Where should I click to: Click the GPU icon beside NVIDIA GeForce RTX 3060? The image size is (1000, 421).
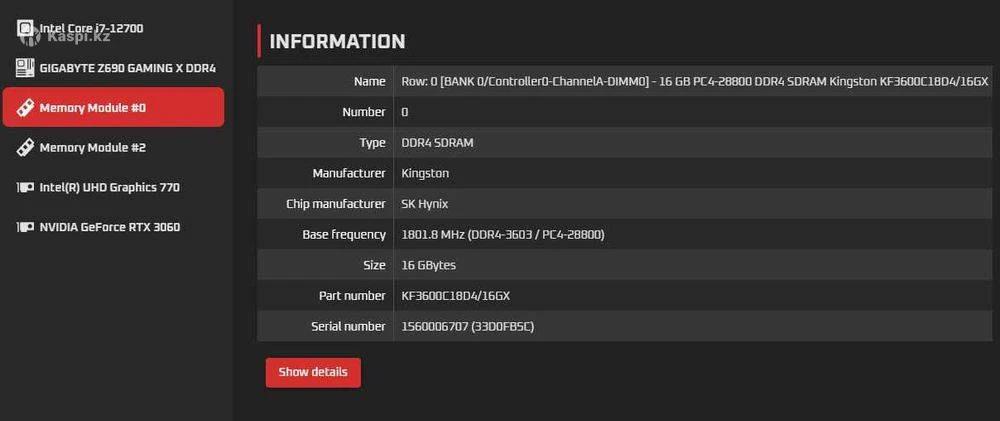[x=25, y=227]
